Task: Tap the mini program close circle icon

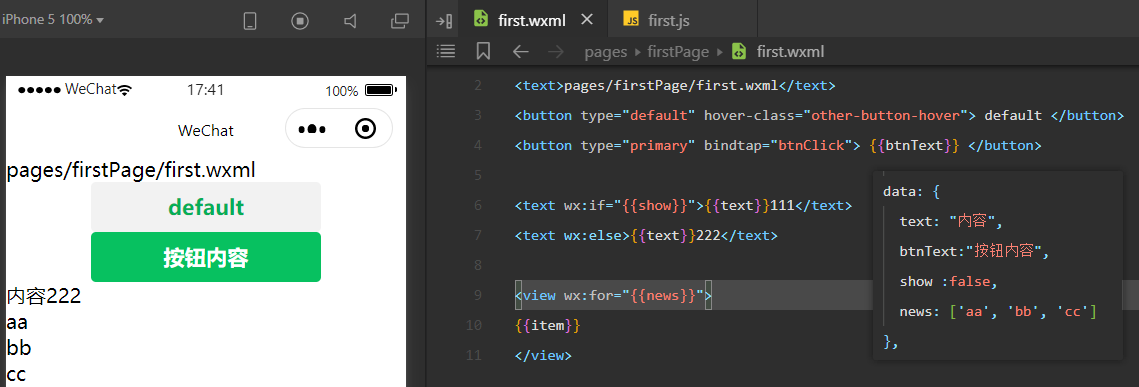Action: pyautogui.click(x=365, y=129)
